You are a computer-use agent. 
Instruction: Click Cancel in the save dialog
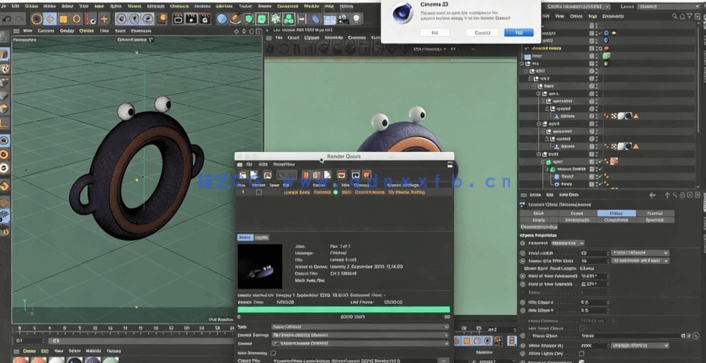point(482,33)
